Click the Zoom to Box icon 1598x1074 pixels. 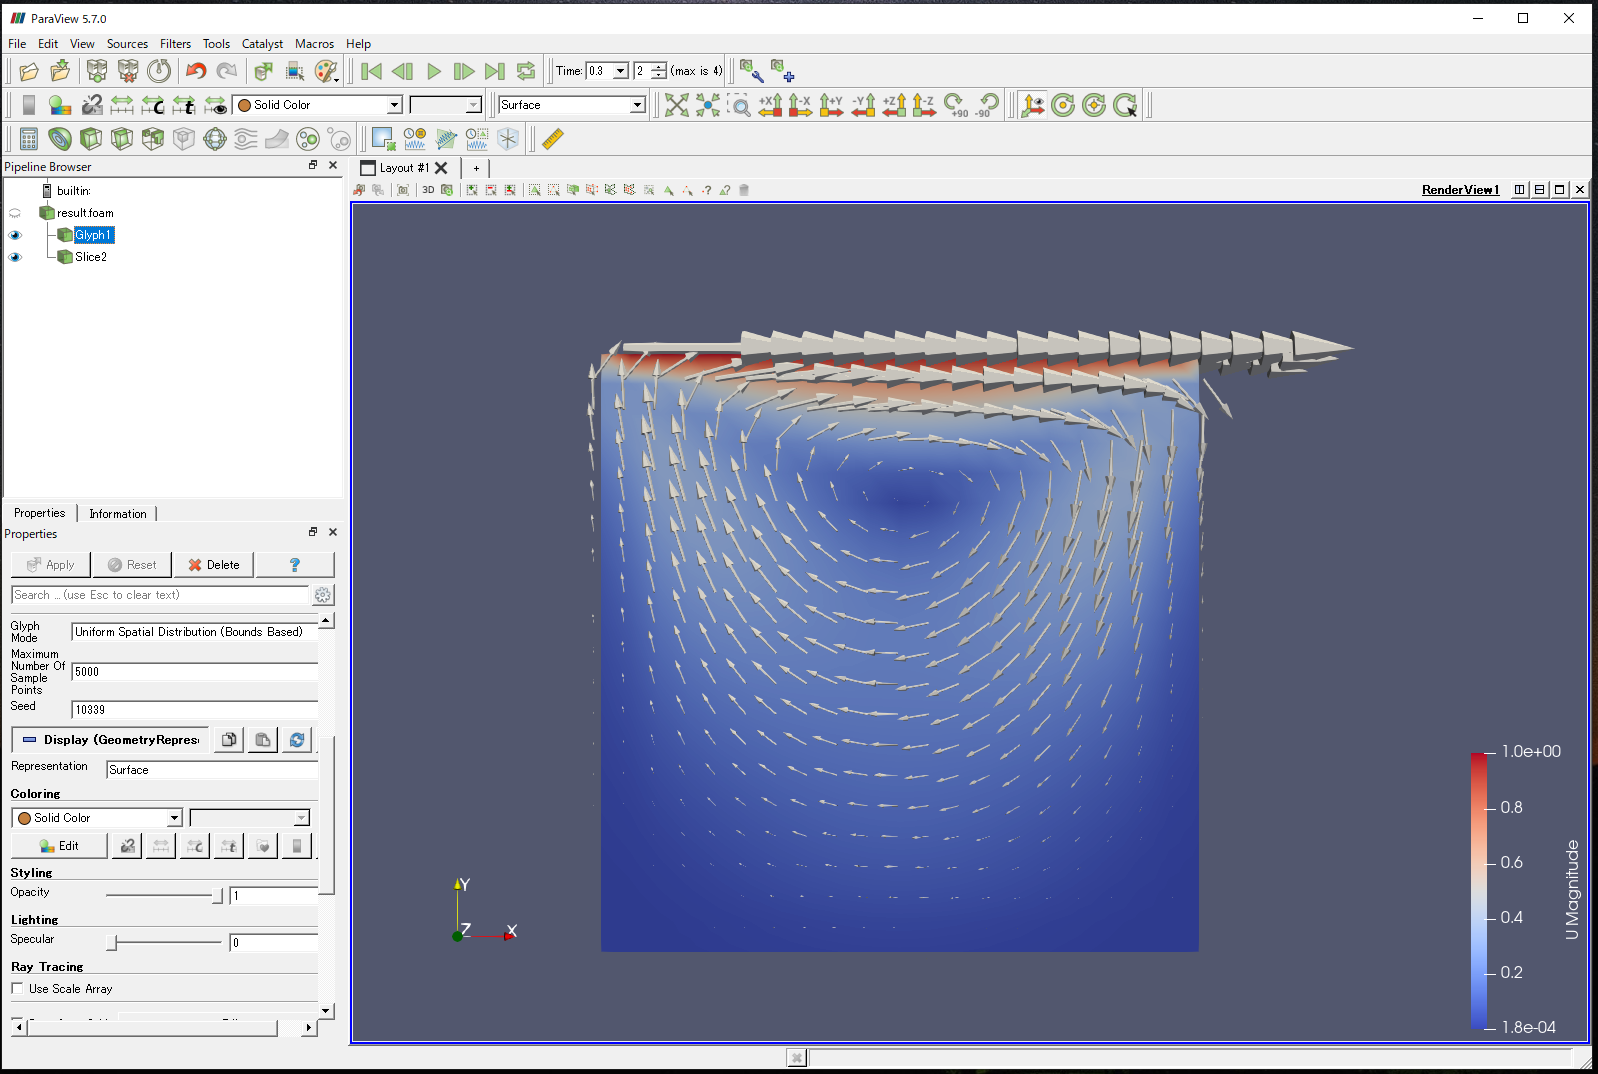click(739, 105)
